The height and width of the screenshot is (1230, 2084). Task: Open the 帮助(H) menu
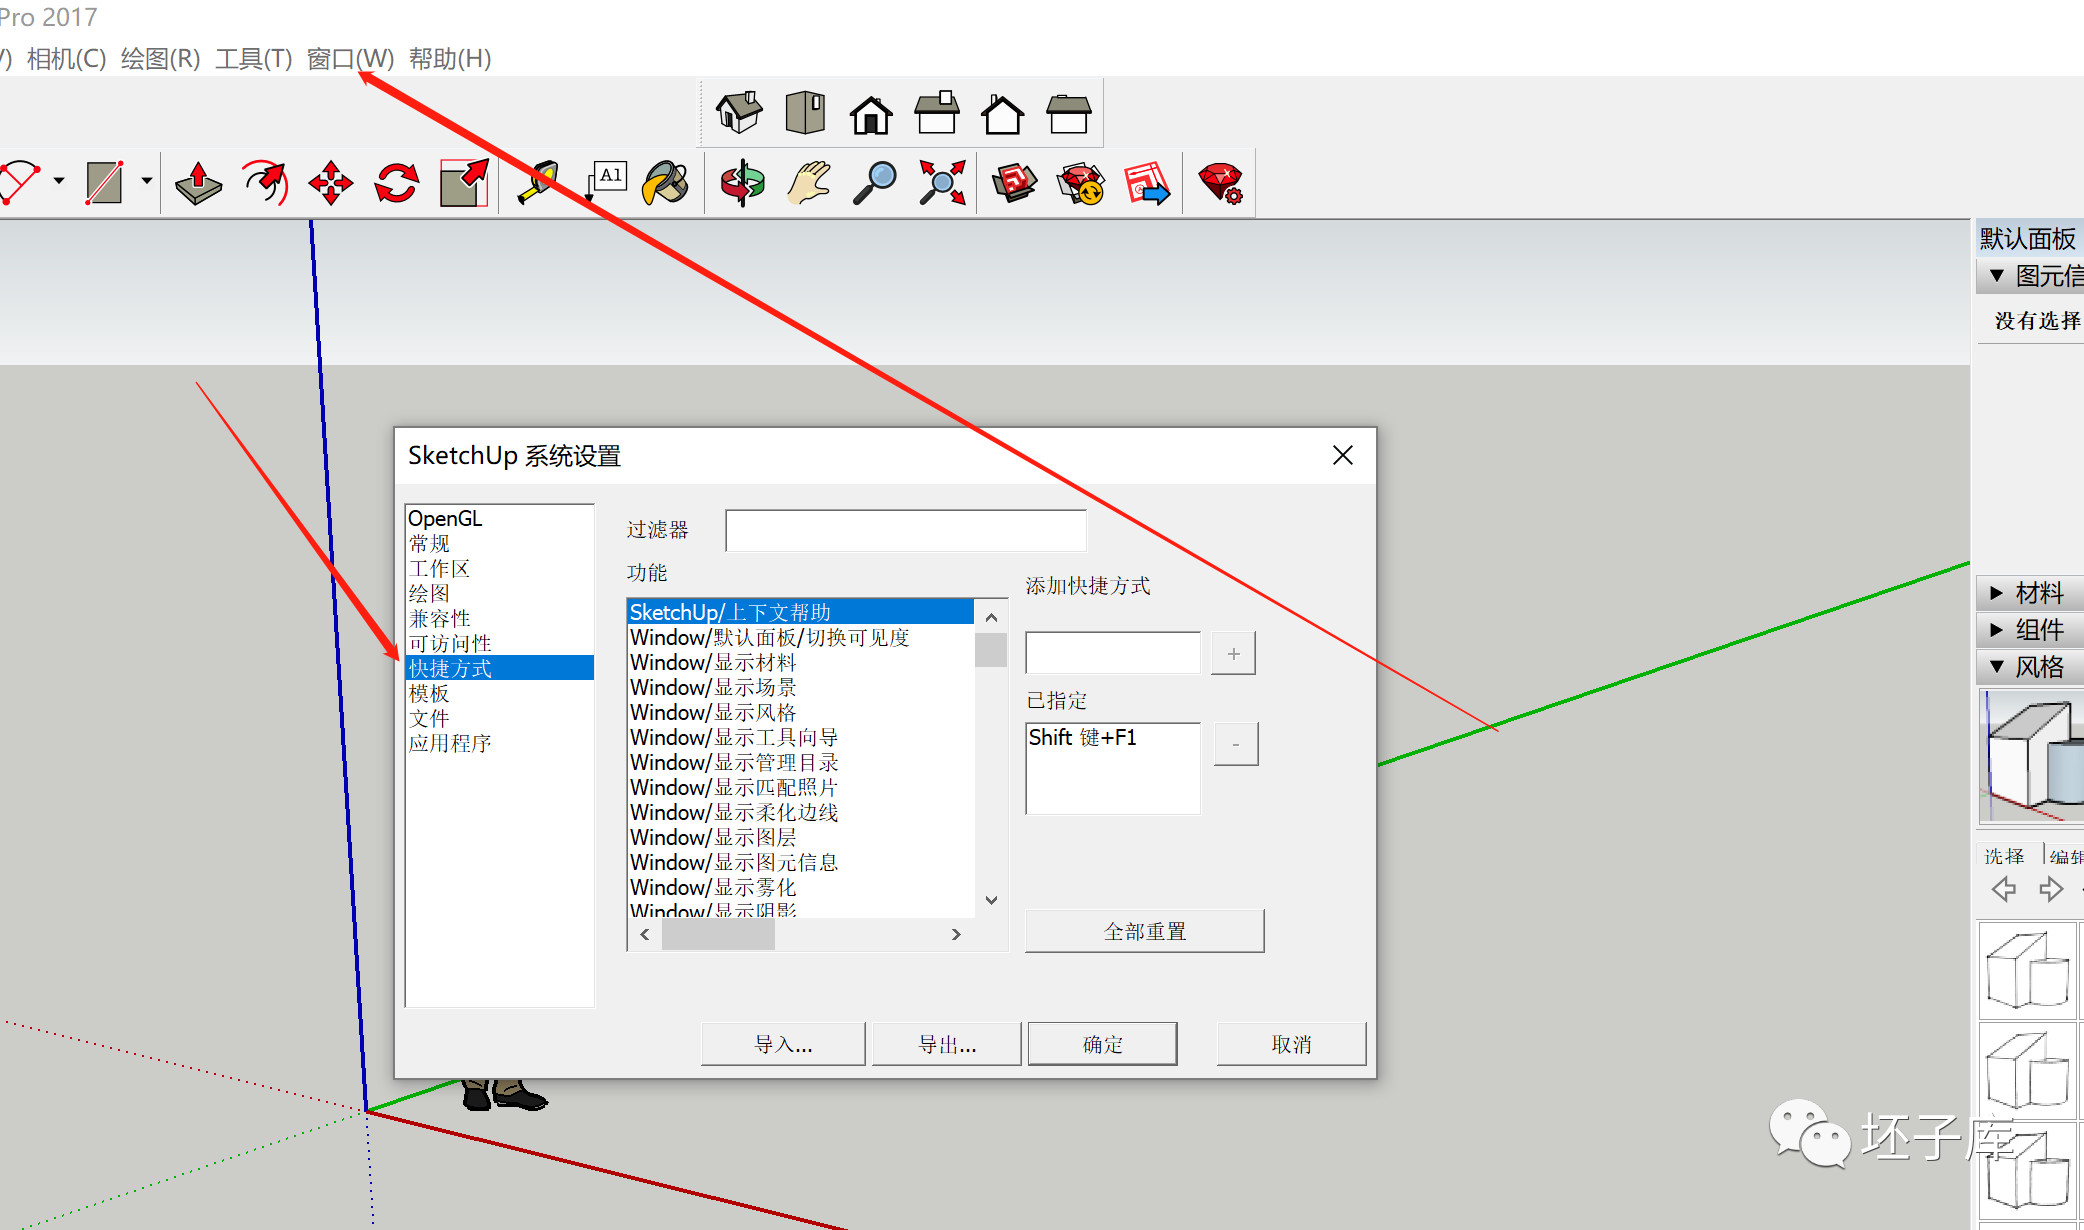[450, 59]
